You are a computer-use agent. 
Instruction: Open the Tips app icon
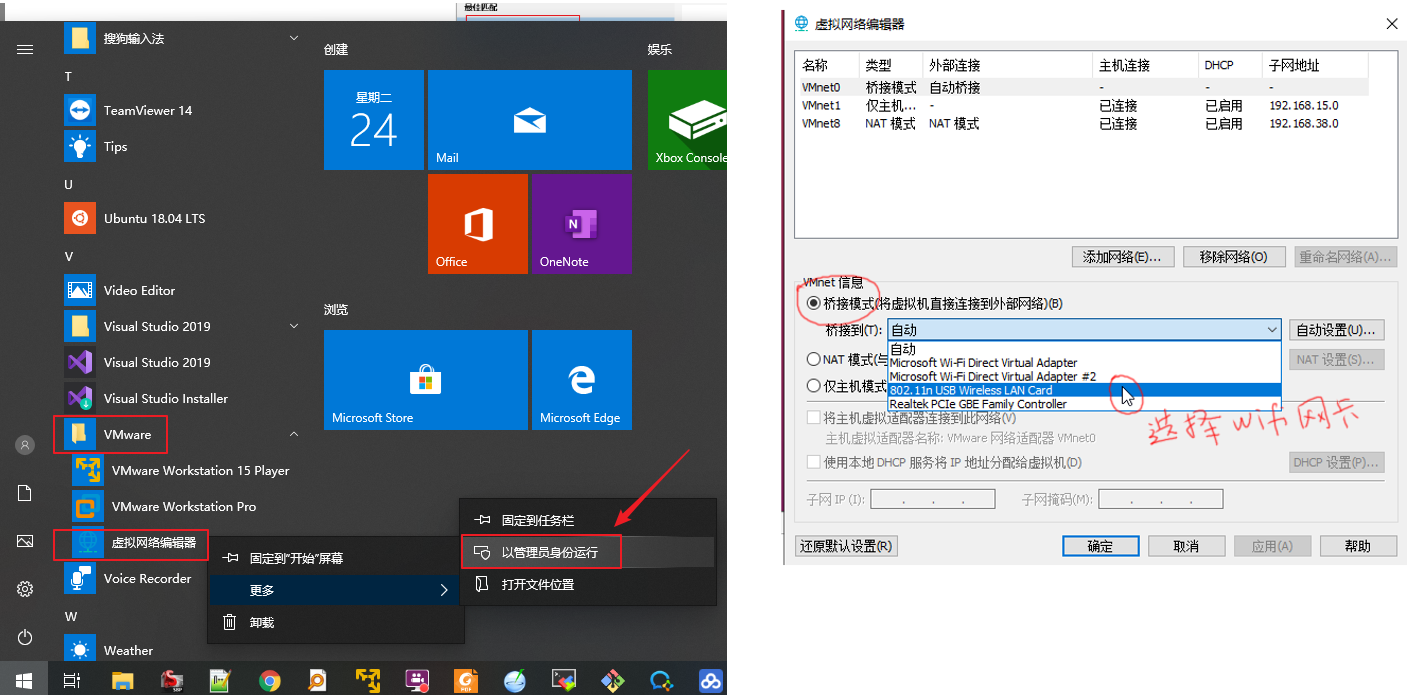point(80,146)
